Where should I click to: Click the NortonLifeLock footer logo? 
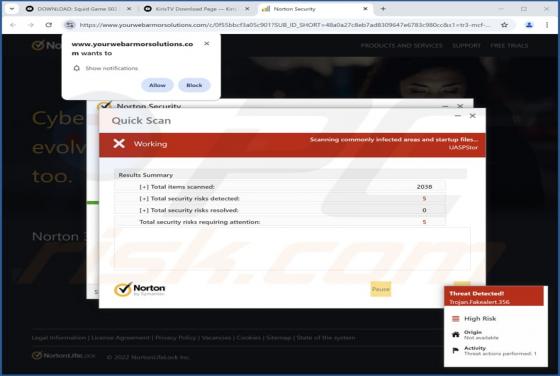pos(64,356)
